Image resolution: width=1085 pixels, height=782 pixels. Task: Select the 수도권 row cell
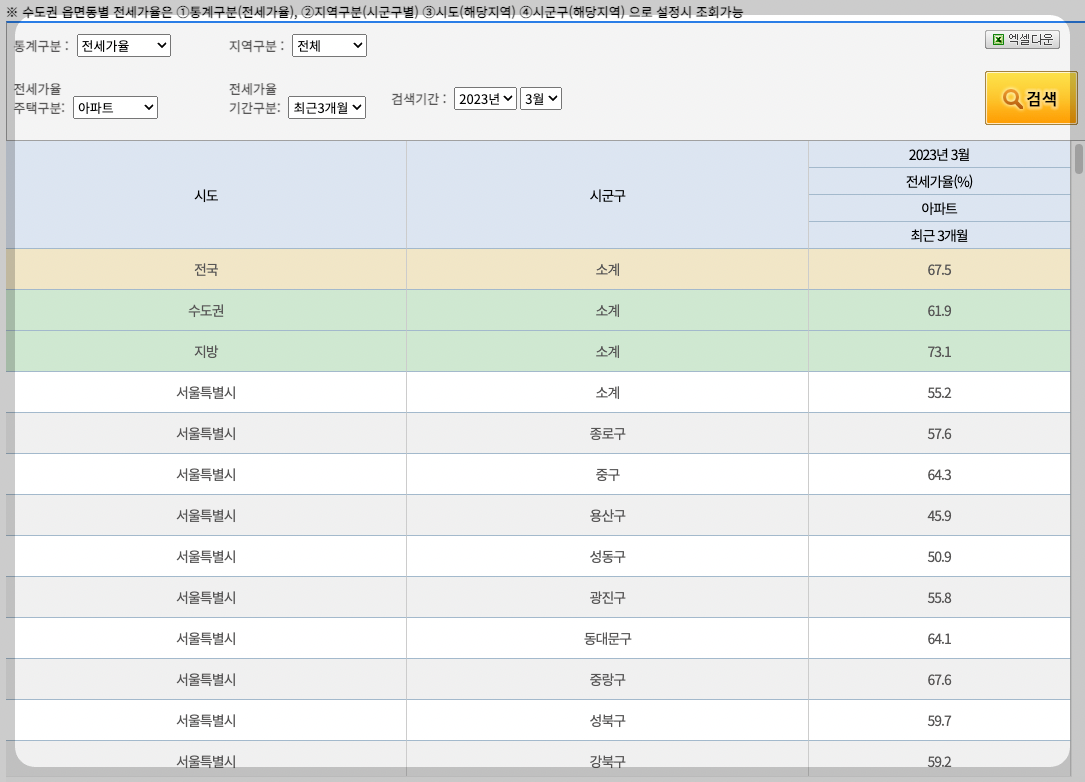(206, 310)
